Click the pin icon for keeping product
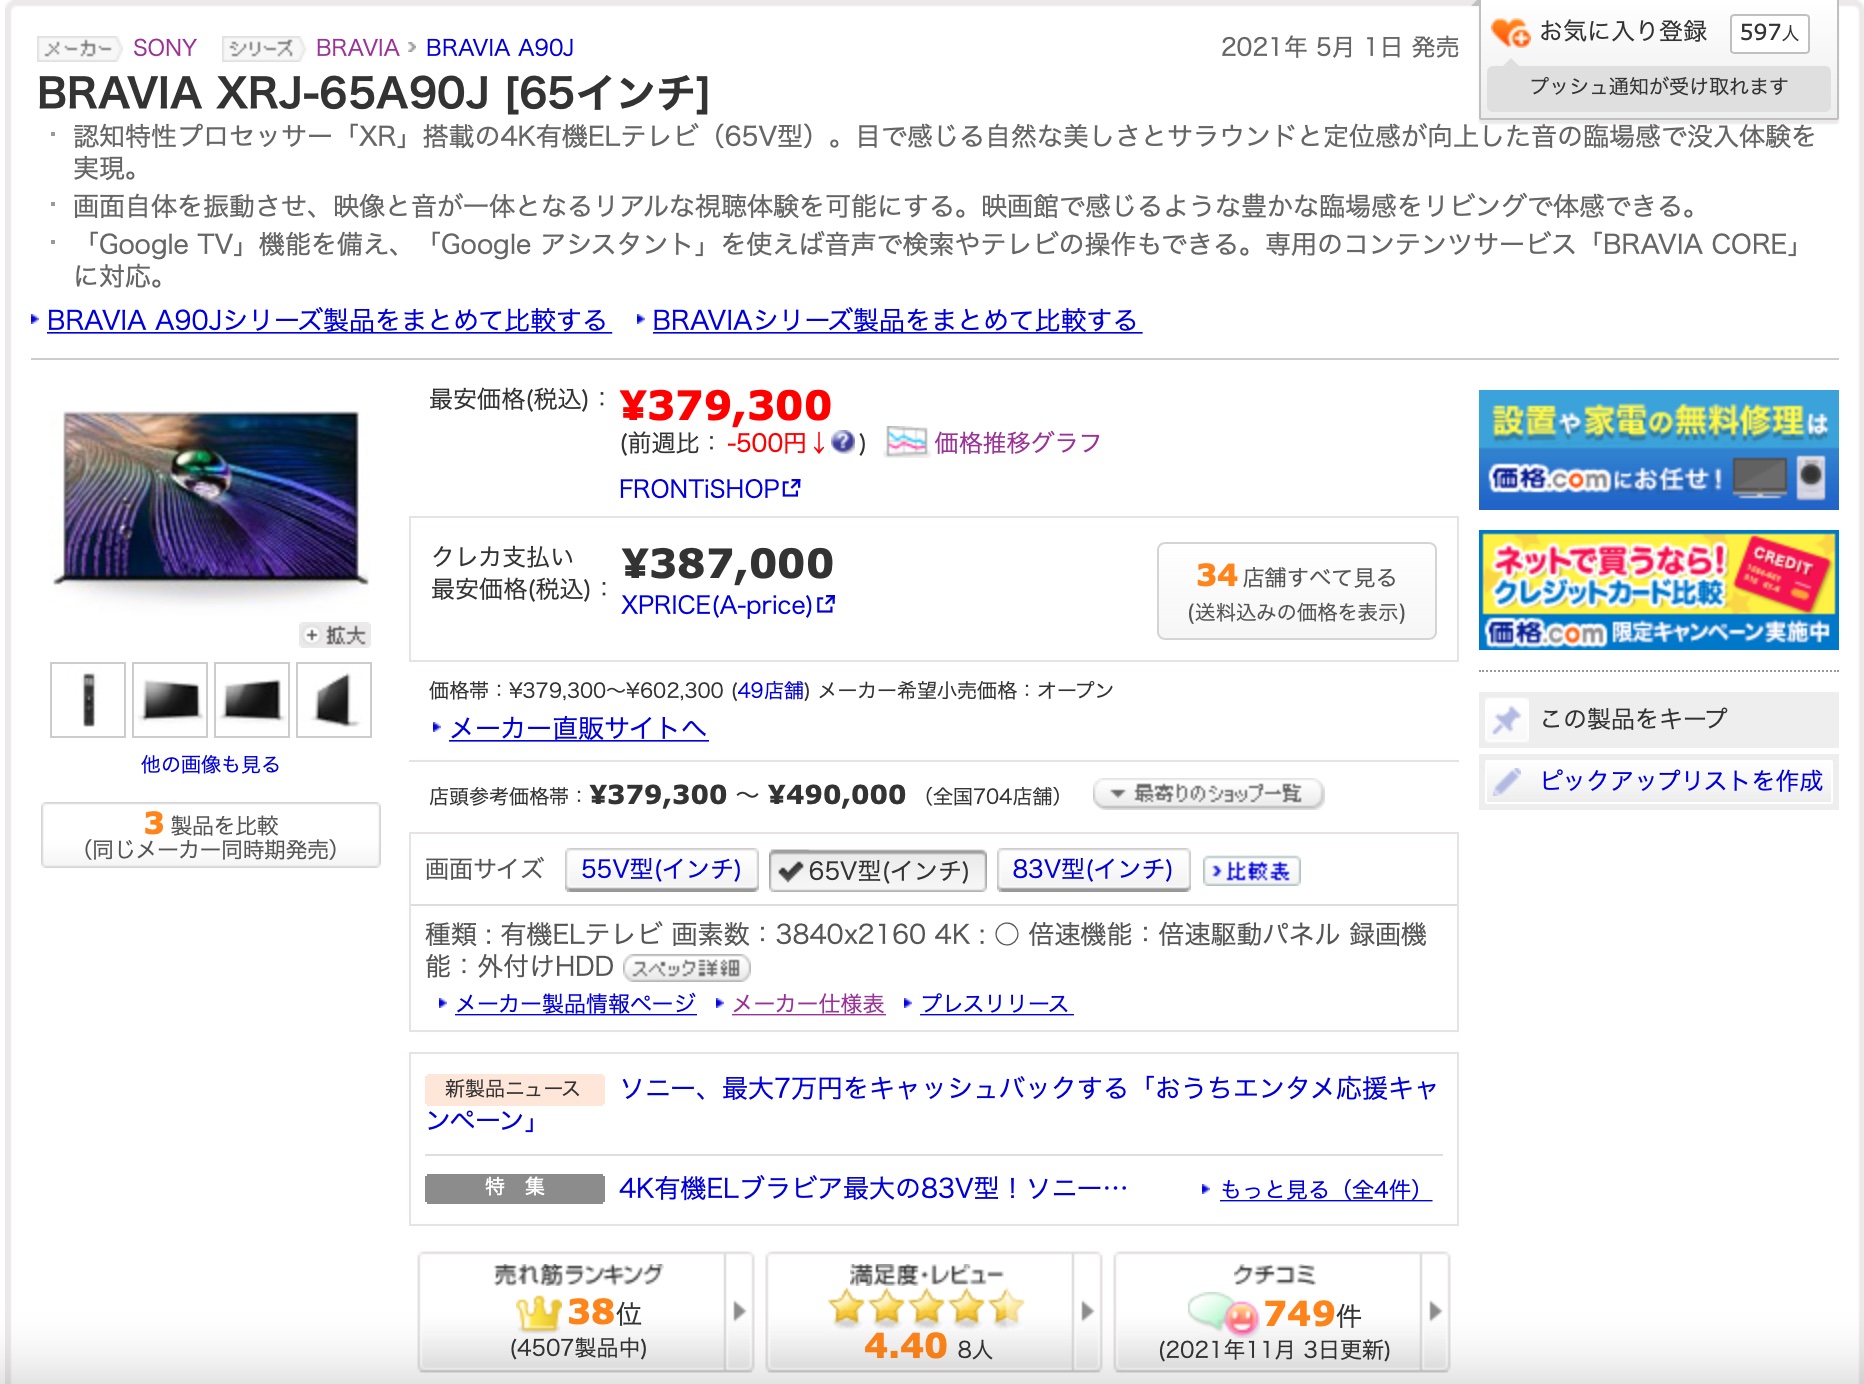 pos(1506,719)
